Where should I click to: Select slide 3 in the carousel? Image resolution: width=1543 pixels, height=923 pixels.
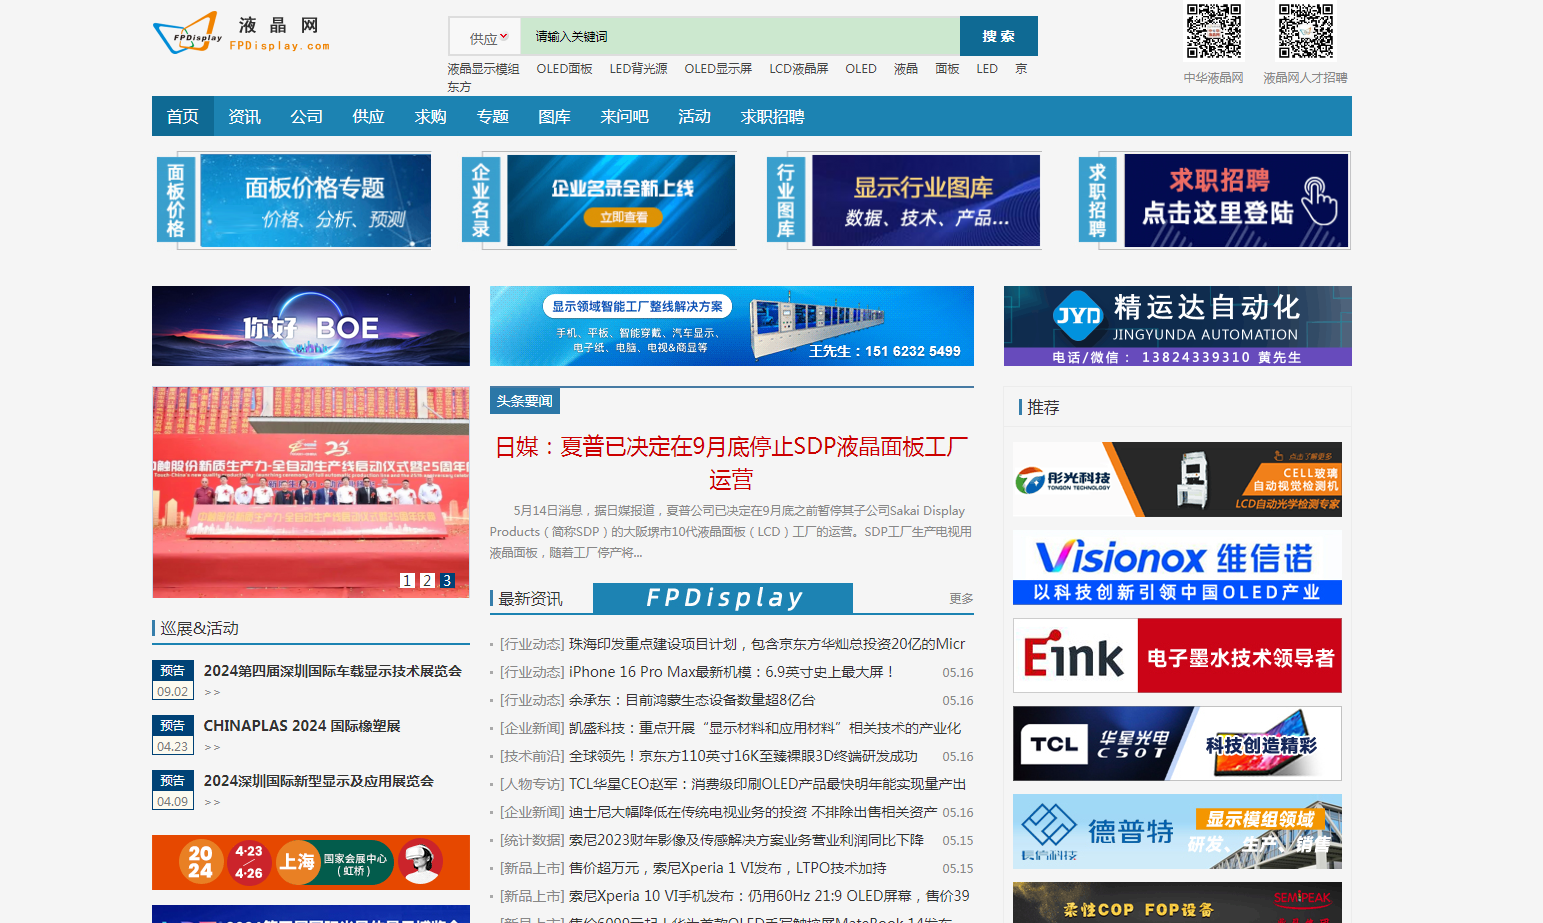447,580
